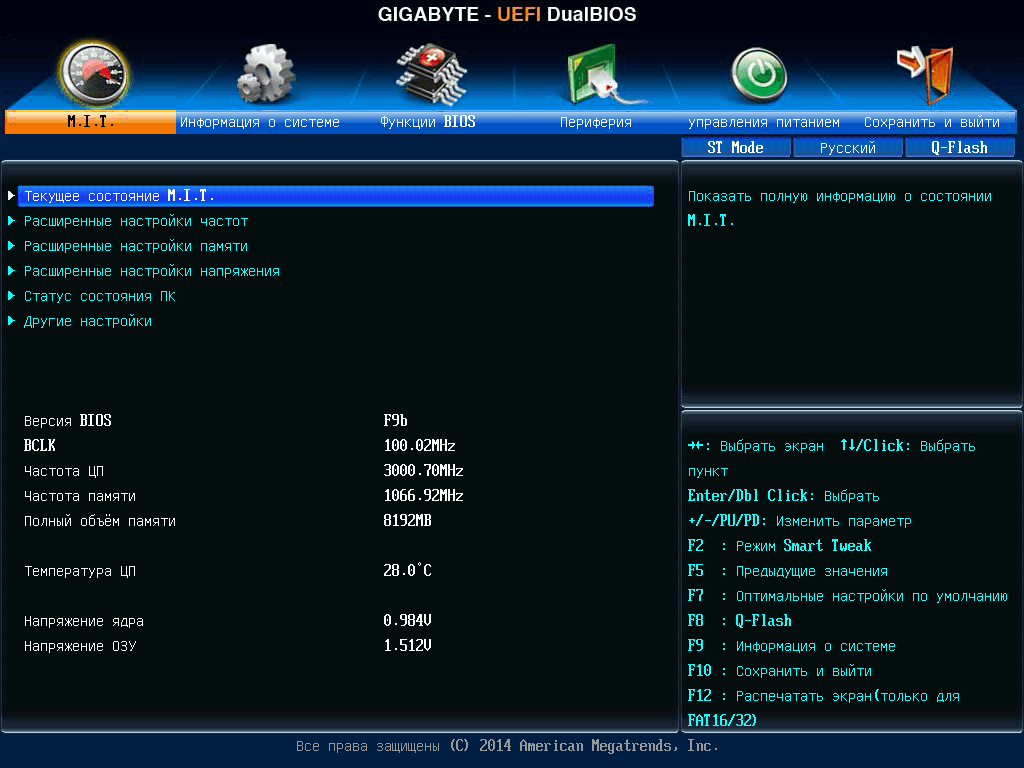1024x768 pixels.
Task: Click the Температура ЦП label
Action: pos(80,571)
